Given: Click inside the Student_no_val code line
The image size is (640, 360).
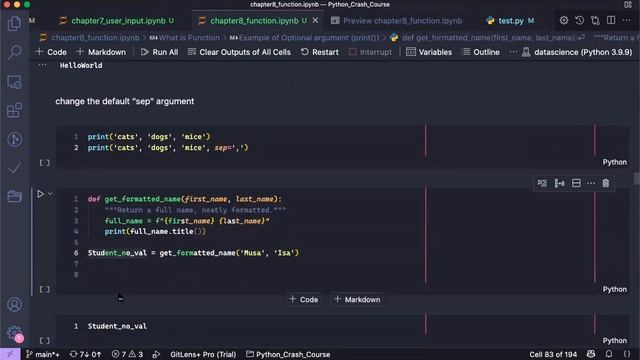Looking at the screenshot, I should point(117,326).
